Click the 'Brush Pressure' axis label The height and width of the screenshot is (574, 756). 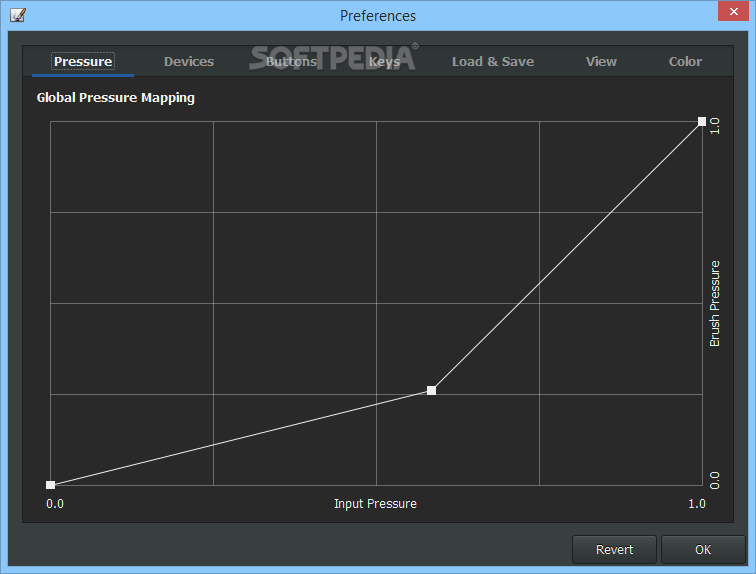[715, 304]
